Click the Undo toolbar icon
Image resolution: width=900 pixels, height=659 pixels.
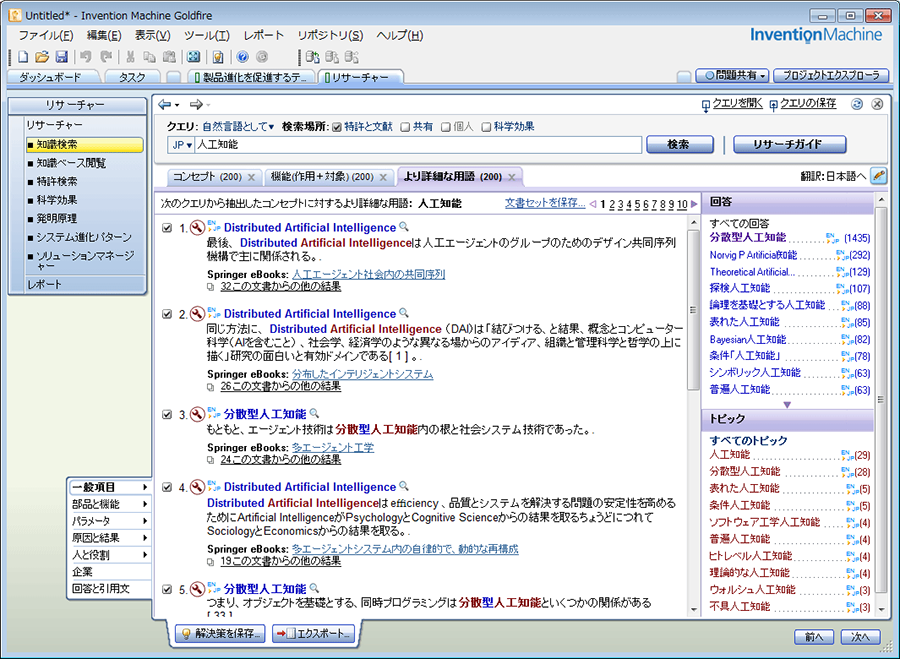click(x=86, y=57)
